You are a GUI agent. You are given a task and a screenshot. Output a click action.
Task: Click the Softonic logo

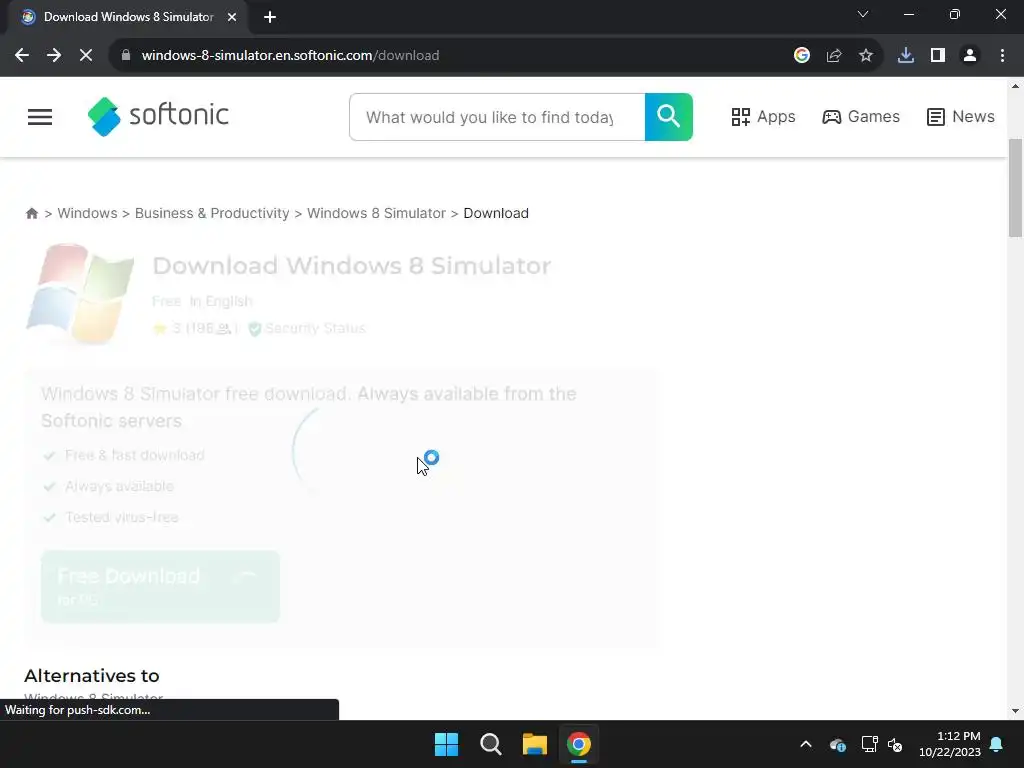(158, 116)
